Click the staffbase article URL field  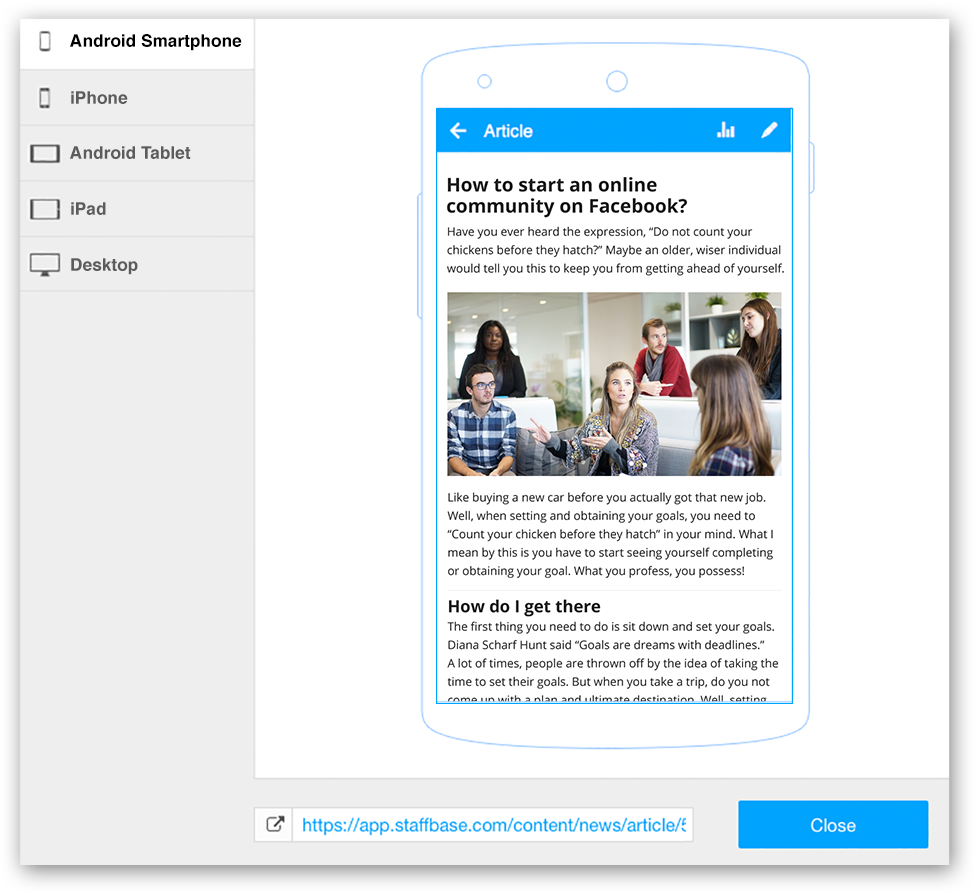(492, 825)
